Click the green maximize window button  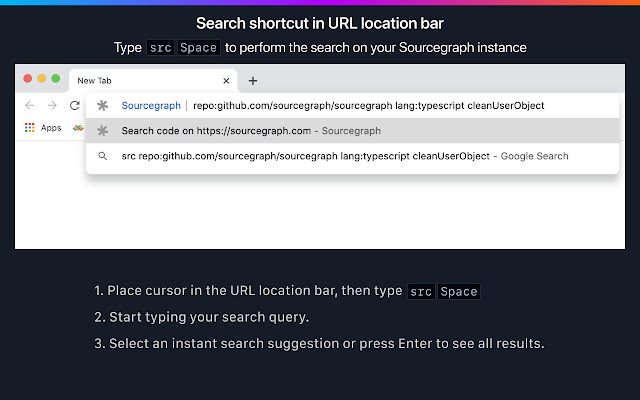56,79
